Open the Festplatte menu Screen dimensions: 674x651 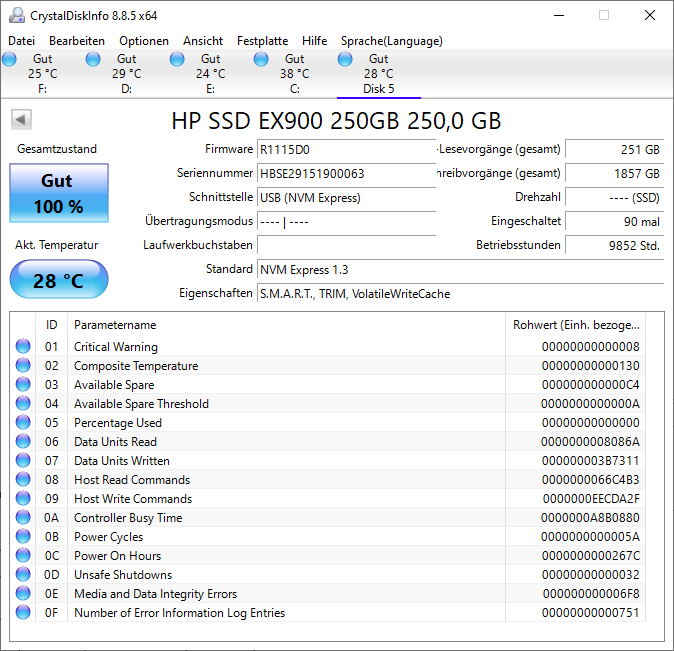[263, 41]
